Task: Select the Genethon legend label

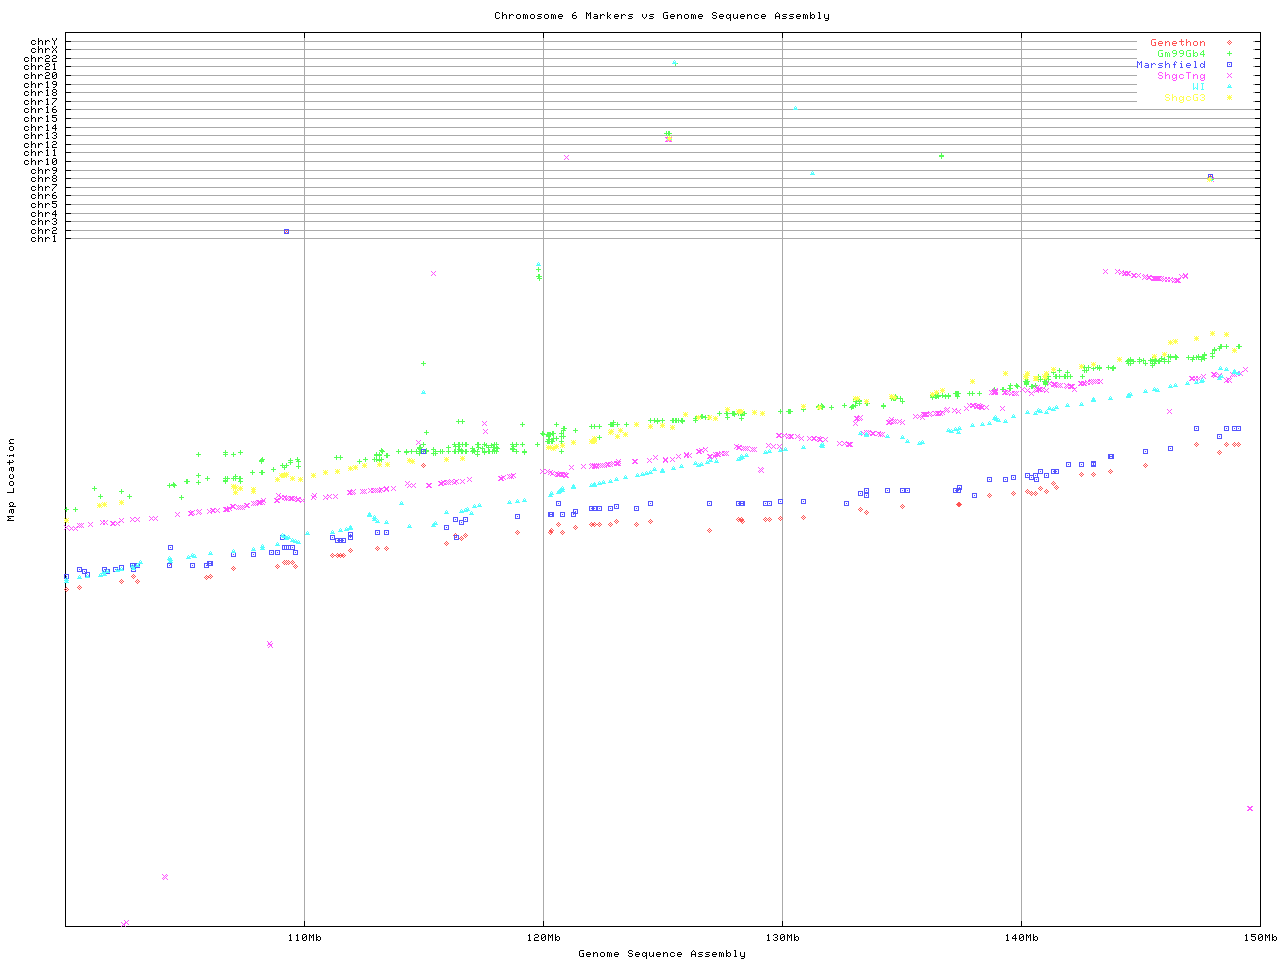Action: coord(1177,43)
